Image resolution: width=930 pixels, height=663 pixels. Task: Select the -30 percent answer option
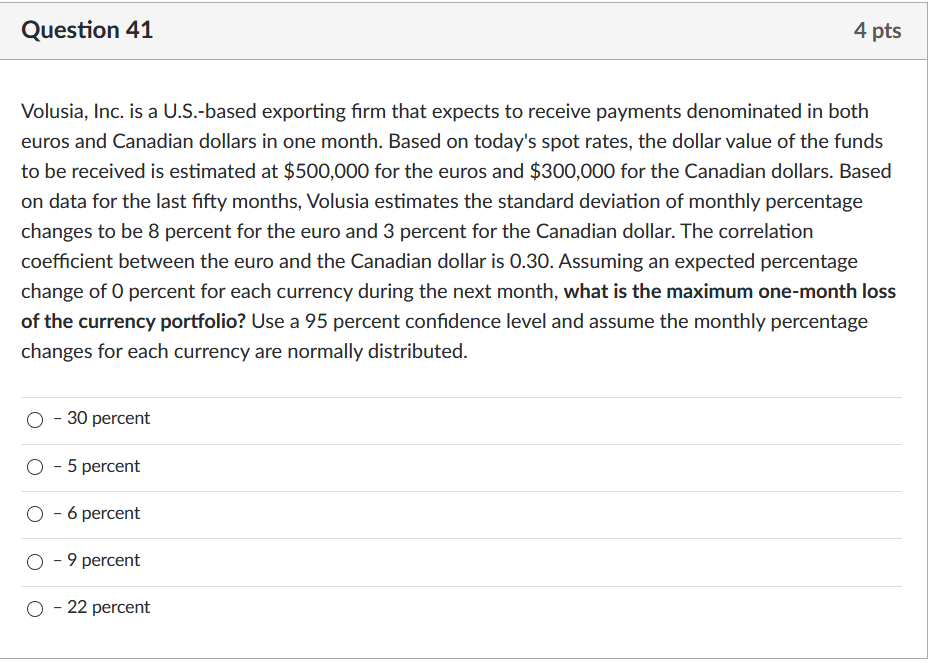[x=34, y=419]
